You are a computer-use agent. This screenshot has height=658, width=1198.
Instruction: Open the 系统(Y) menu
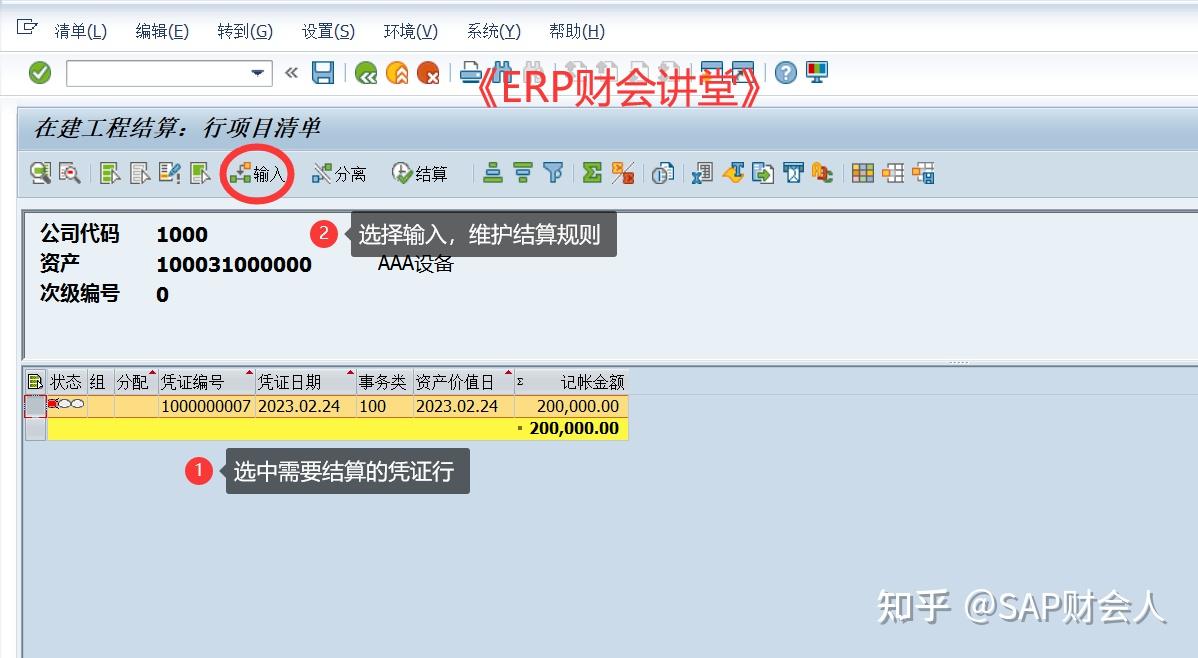coord(493,31)
